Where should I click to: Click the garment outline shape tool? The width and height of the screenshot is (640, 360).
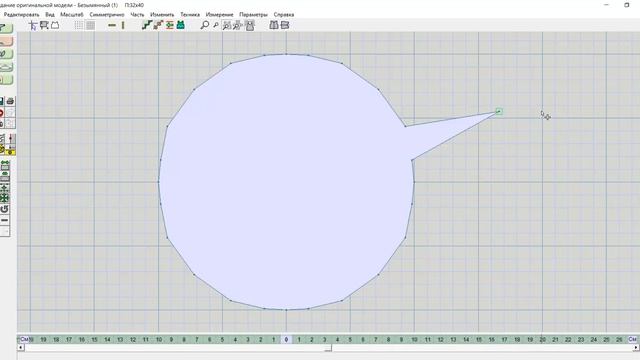point(55,25)
